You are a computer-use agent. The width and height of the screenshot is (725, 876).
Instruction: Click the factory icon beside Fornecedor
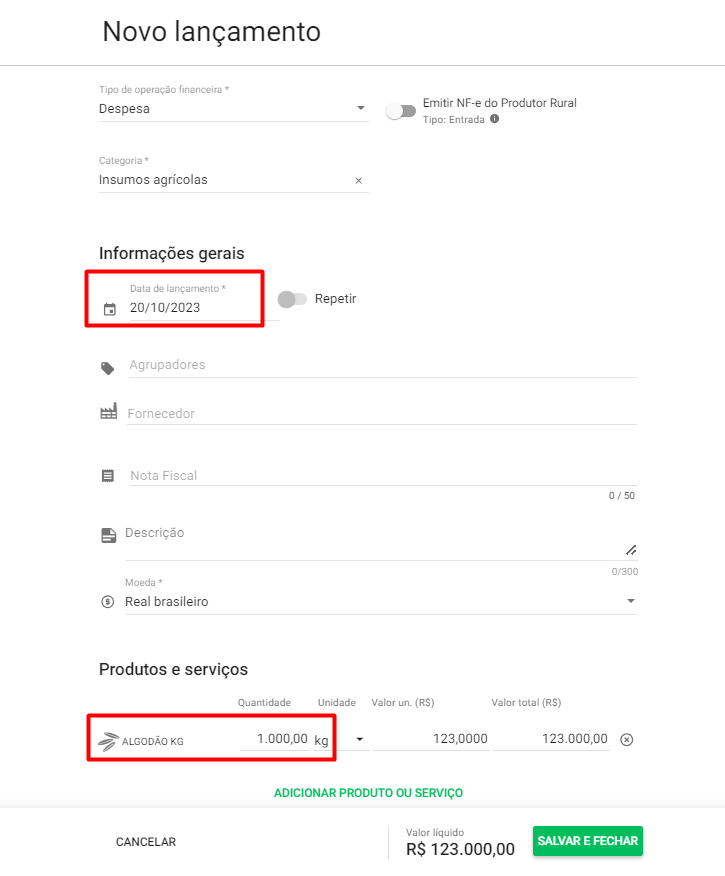(x=108, y=413)
